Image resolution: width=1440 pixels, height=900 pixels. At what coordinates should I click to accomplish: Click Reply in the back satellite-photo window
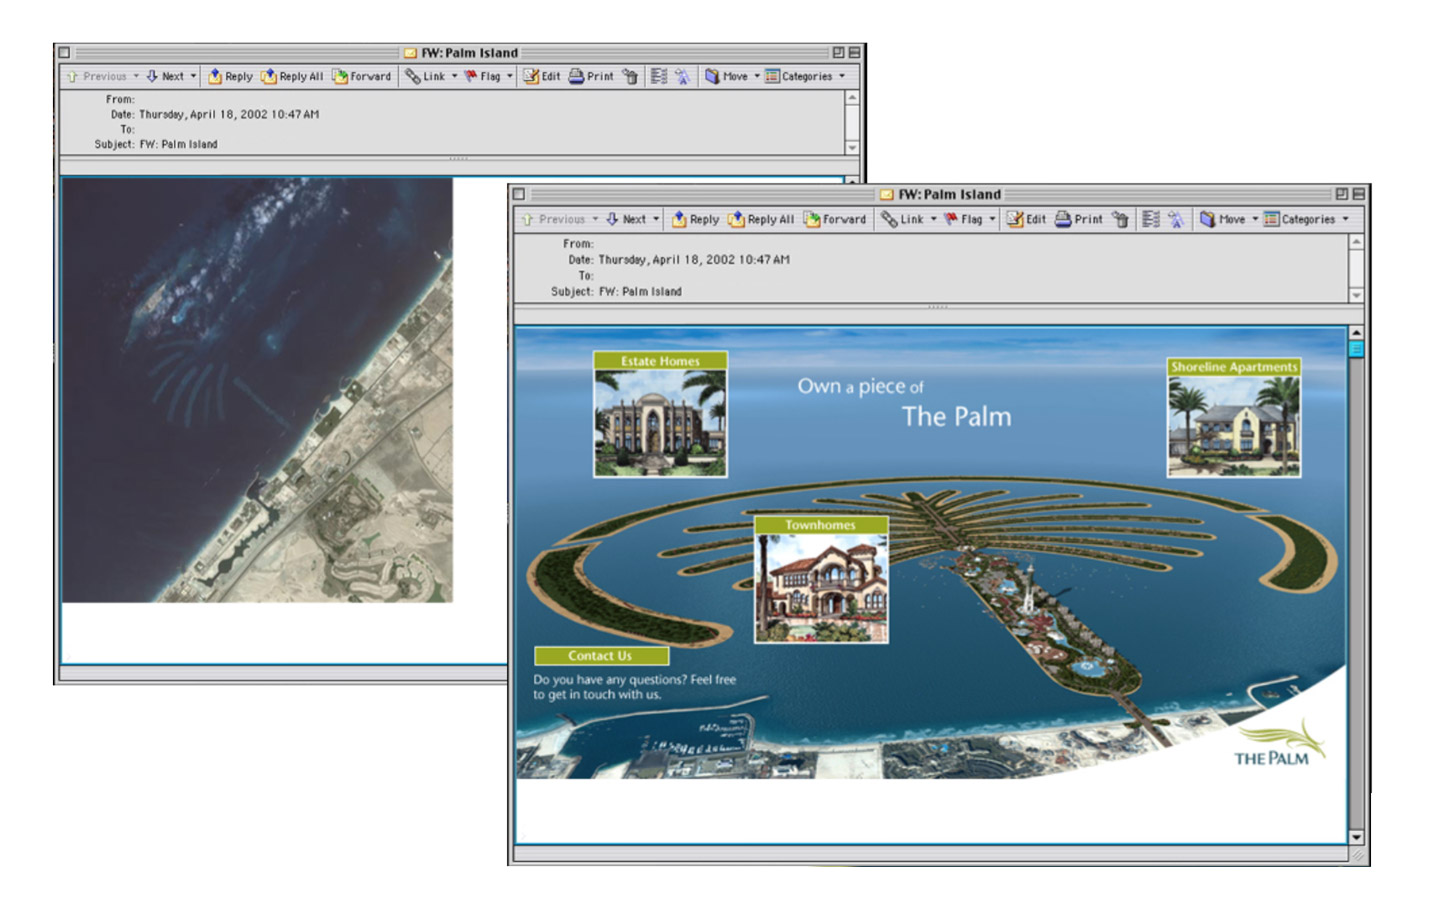[230, 76]
